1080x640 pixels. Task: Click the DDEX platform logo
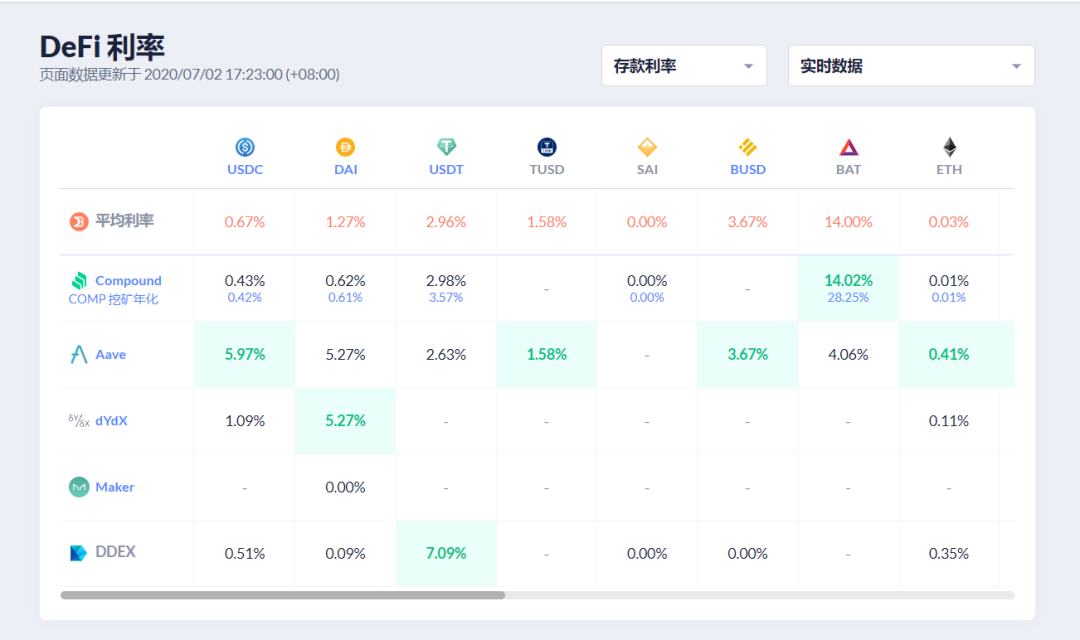coord(79,553)
